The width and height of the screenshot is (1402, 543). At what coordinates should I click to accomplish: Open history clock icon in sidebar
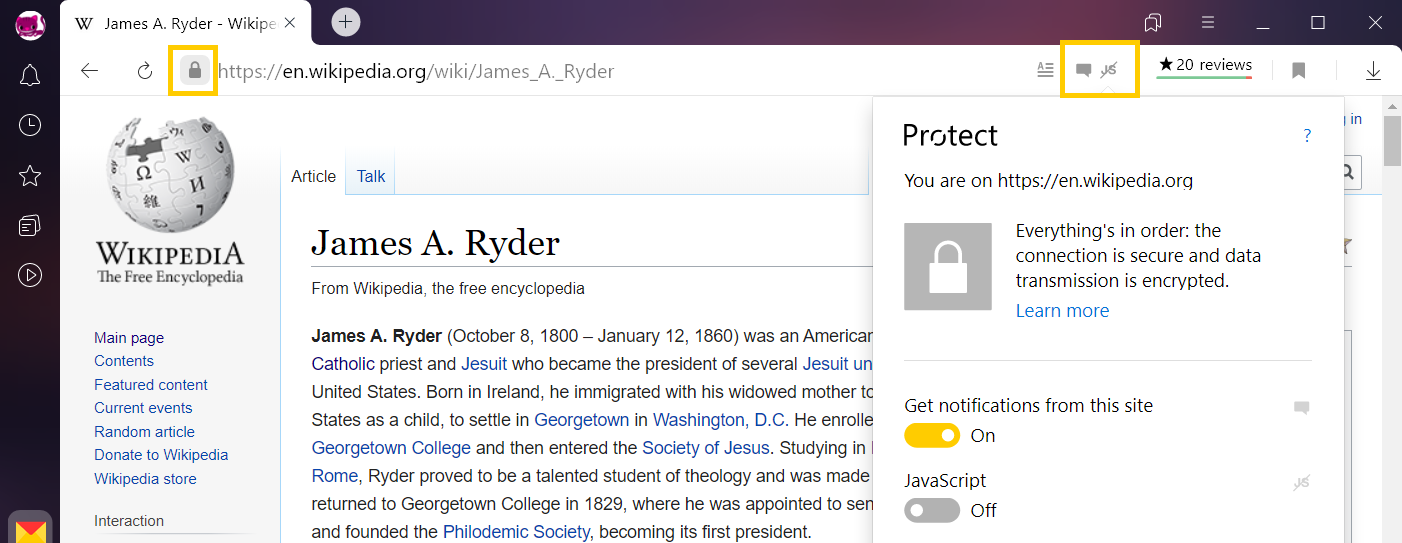[x=30, y=125]
